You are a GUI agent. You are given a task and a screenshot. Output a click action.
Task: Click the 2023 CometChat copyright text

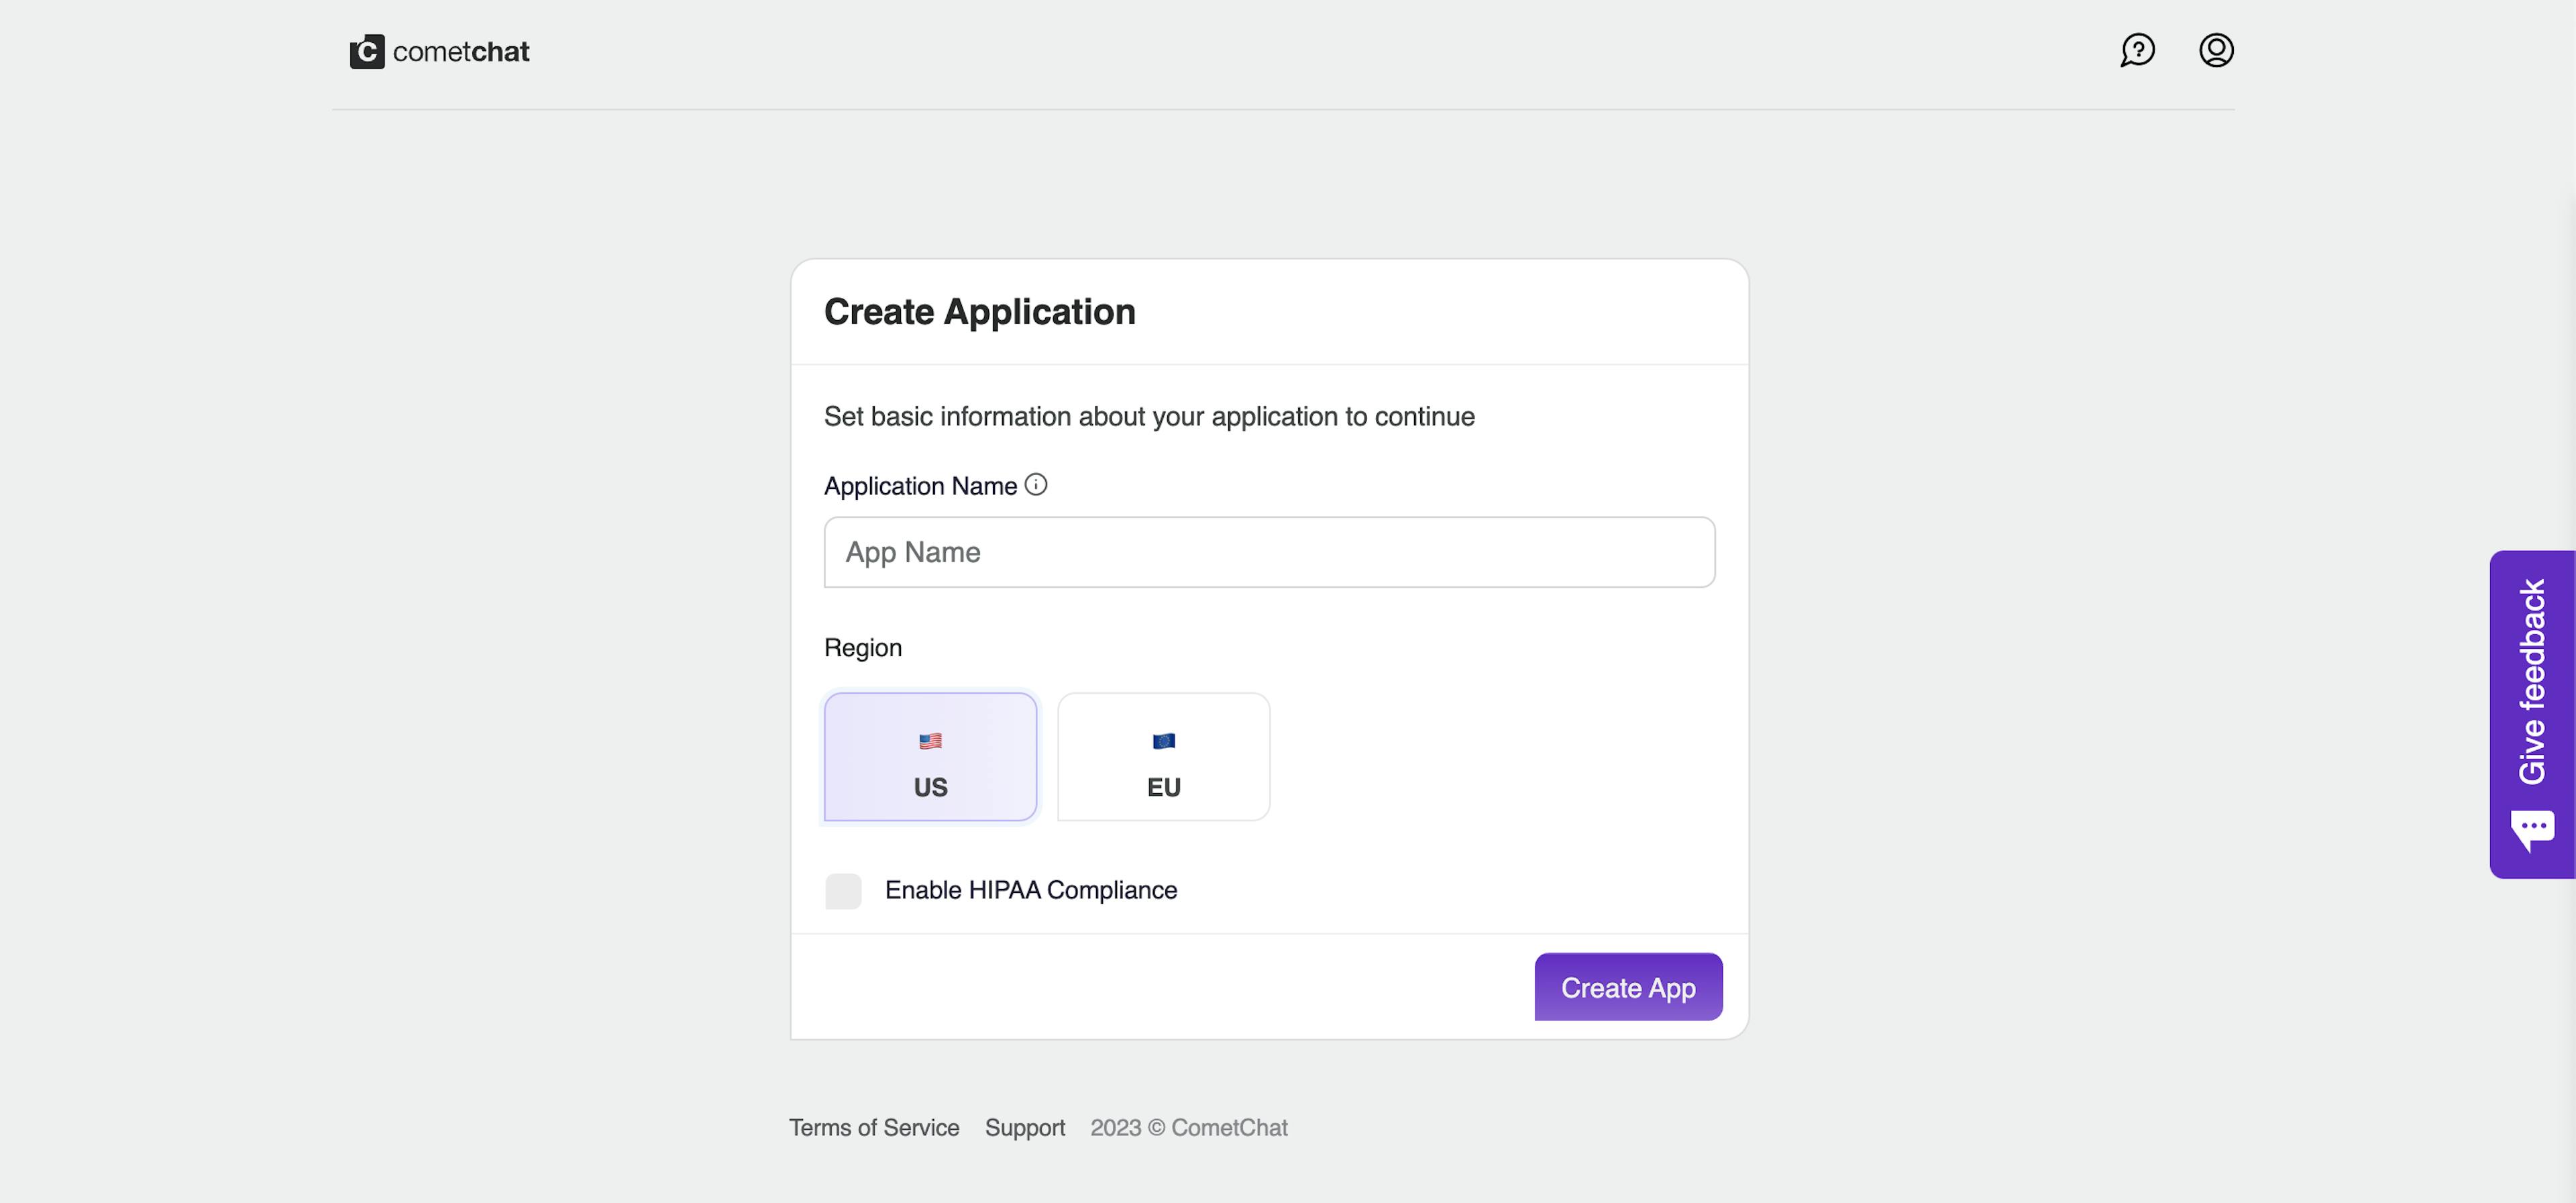click(1188, 1127)
